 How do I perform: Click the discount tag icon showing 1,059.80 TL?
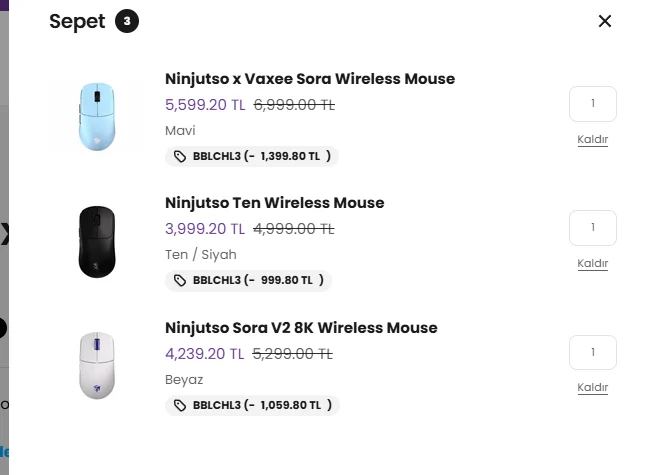click(180, 406)
